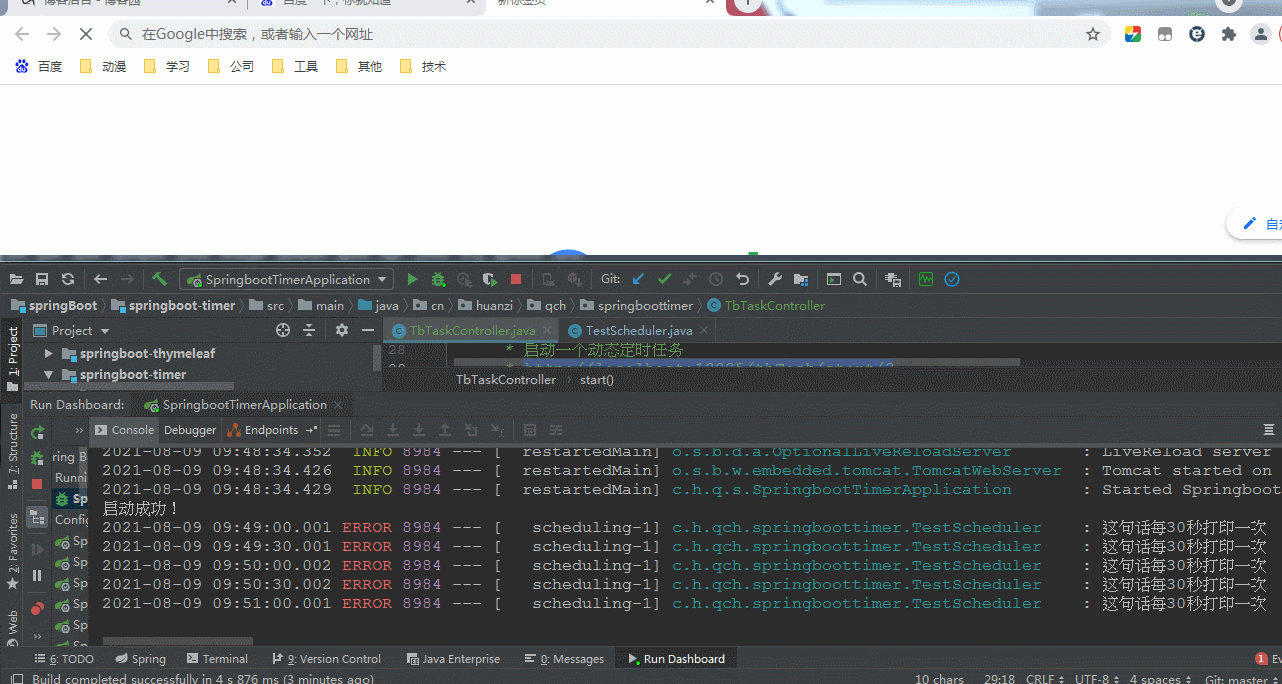Image resolution: width=1282 pixels, height=684 pixels.
Task: Open settings with the wrench icon
Action: click(x=775, y=280)
